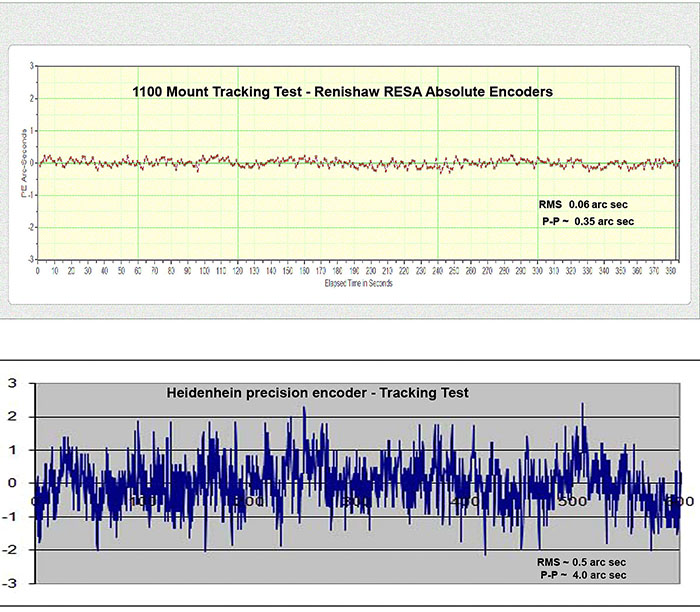
Task: Click the -2 label on bottom chart's y-axis
Action: (x=9, y=549)
